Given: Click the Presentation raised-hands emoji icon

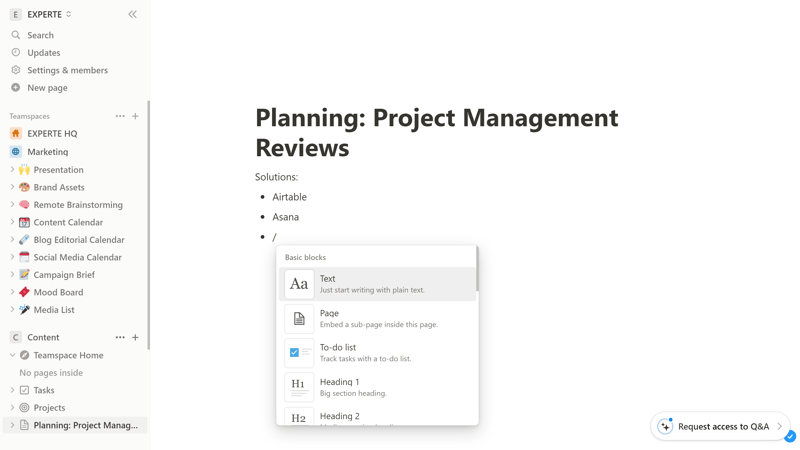Looking at the screenshot, I should click(24, 169).
